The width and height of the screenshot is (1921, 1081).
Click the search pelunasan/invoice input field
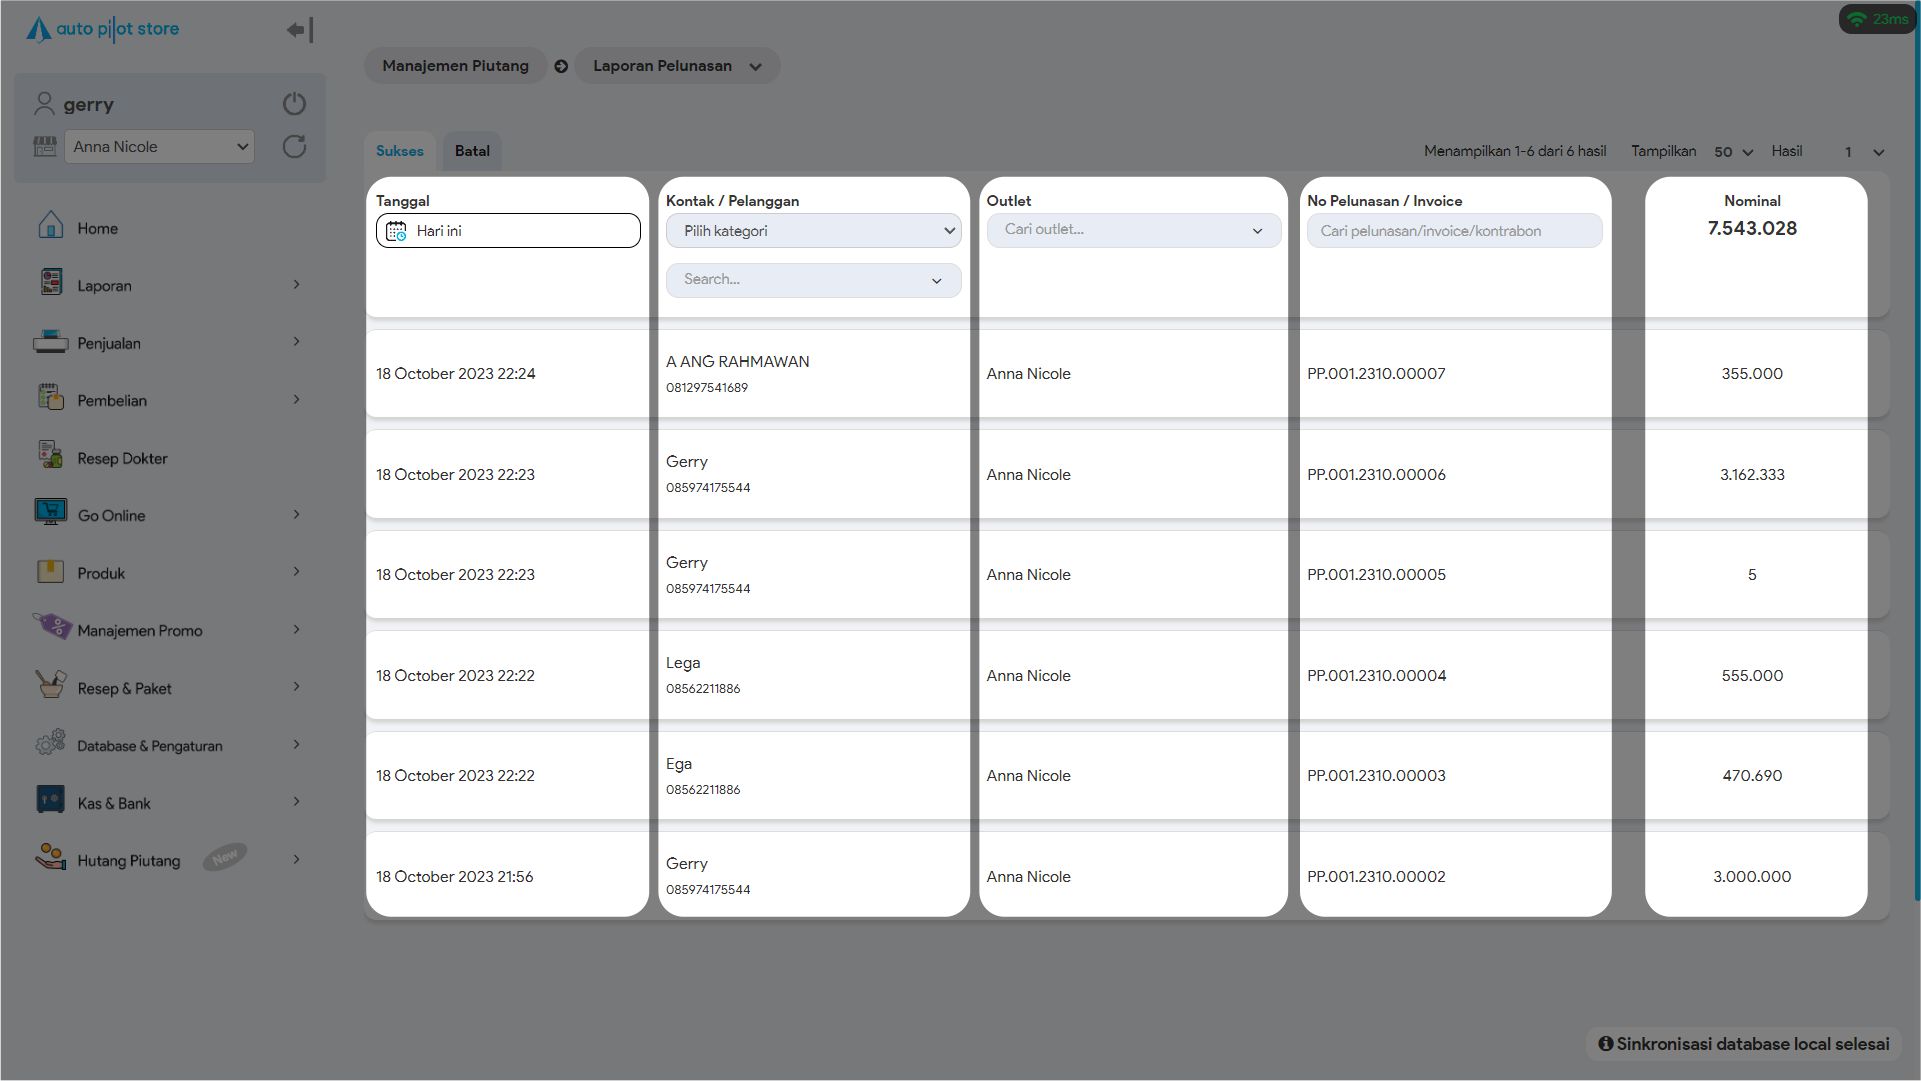pos(1454,231)
